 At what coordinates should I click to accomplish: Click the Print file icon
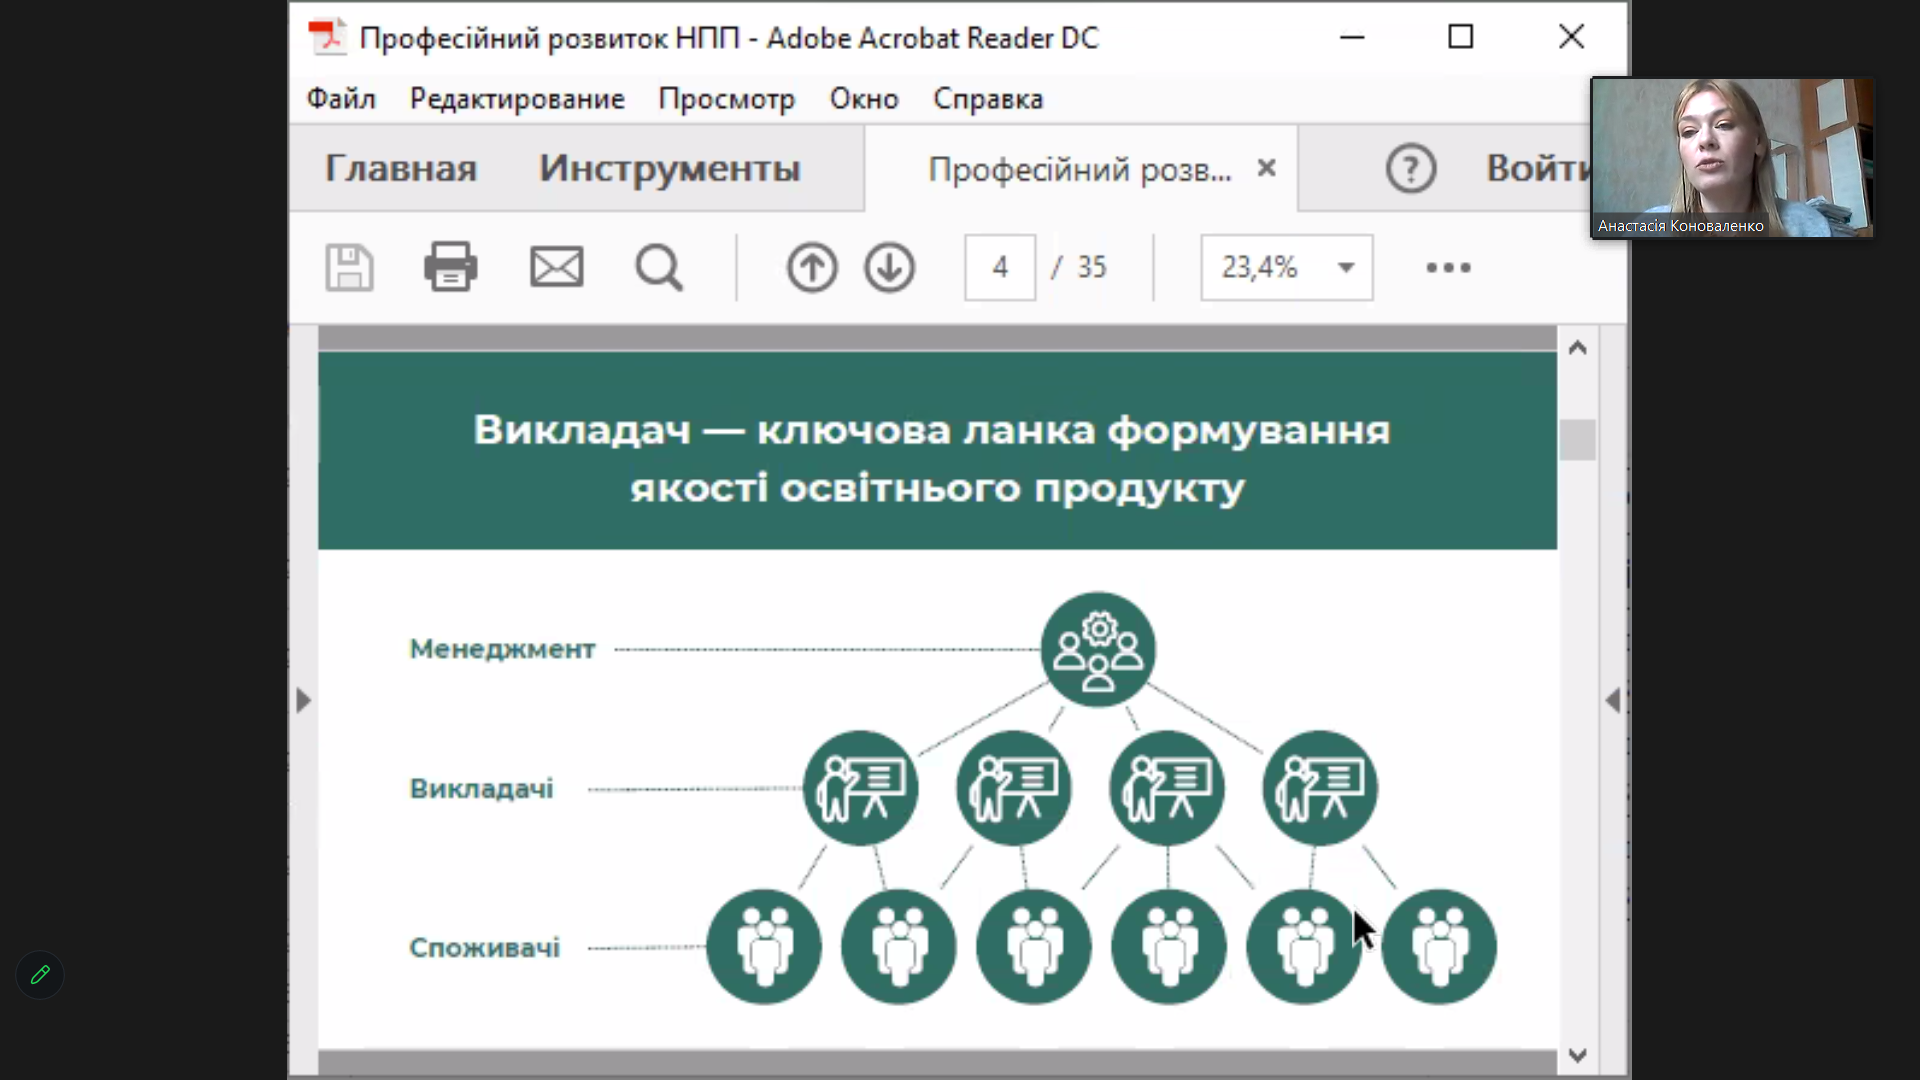pos(450,267)
